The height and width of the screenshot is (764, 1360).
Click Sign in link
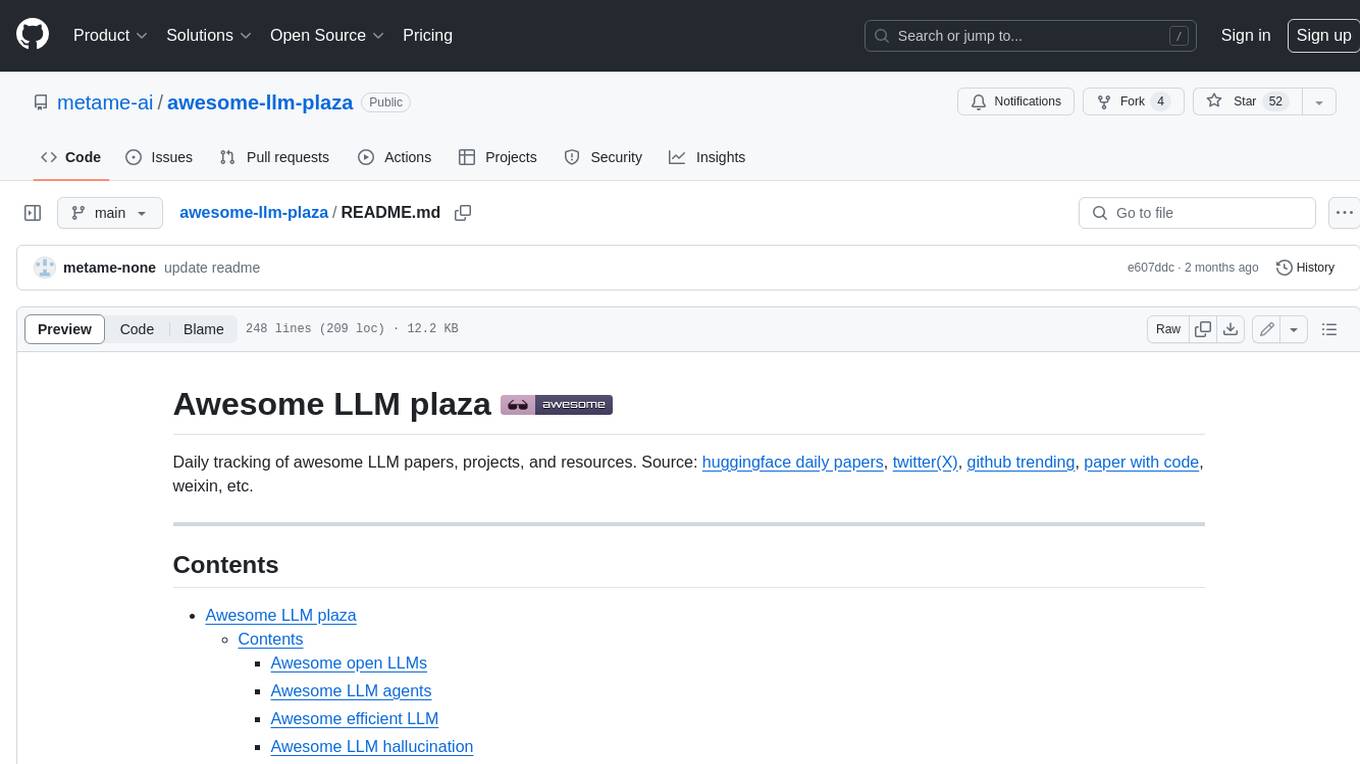tap(1245, 35)
